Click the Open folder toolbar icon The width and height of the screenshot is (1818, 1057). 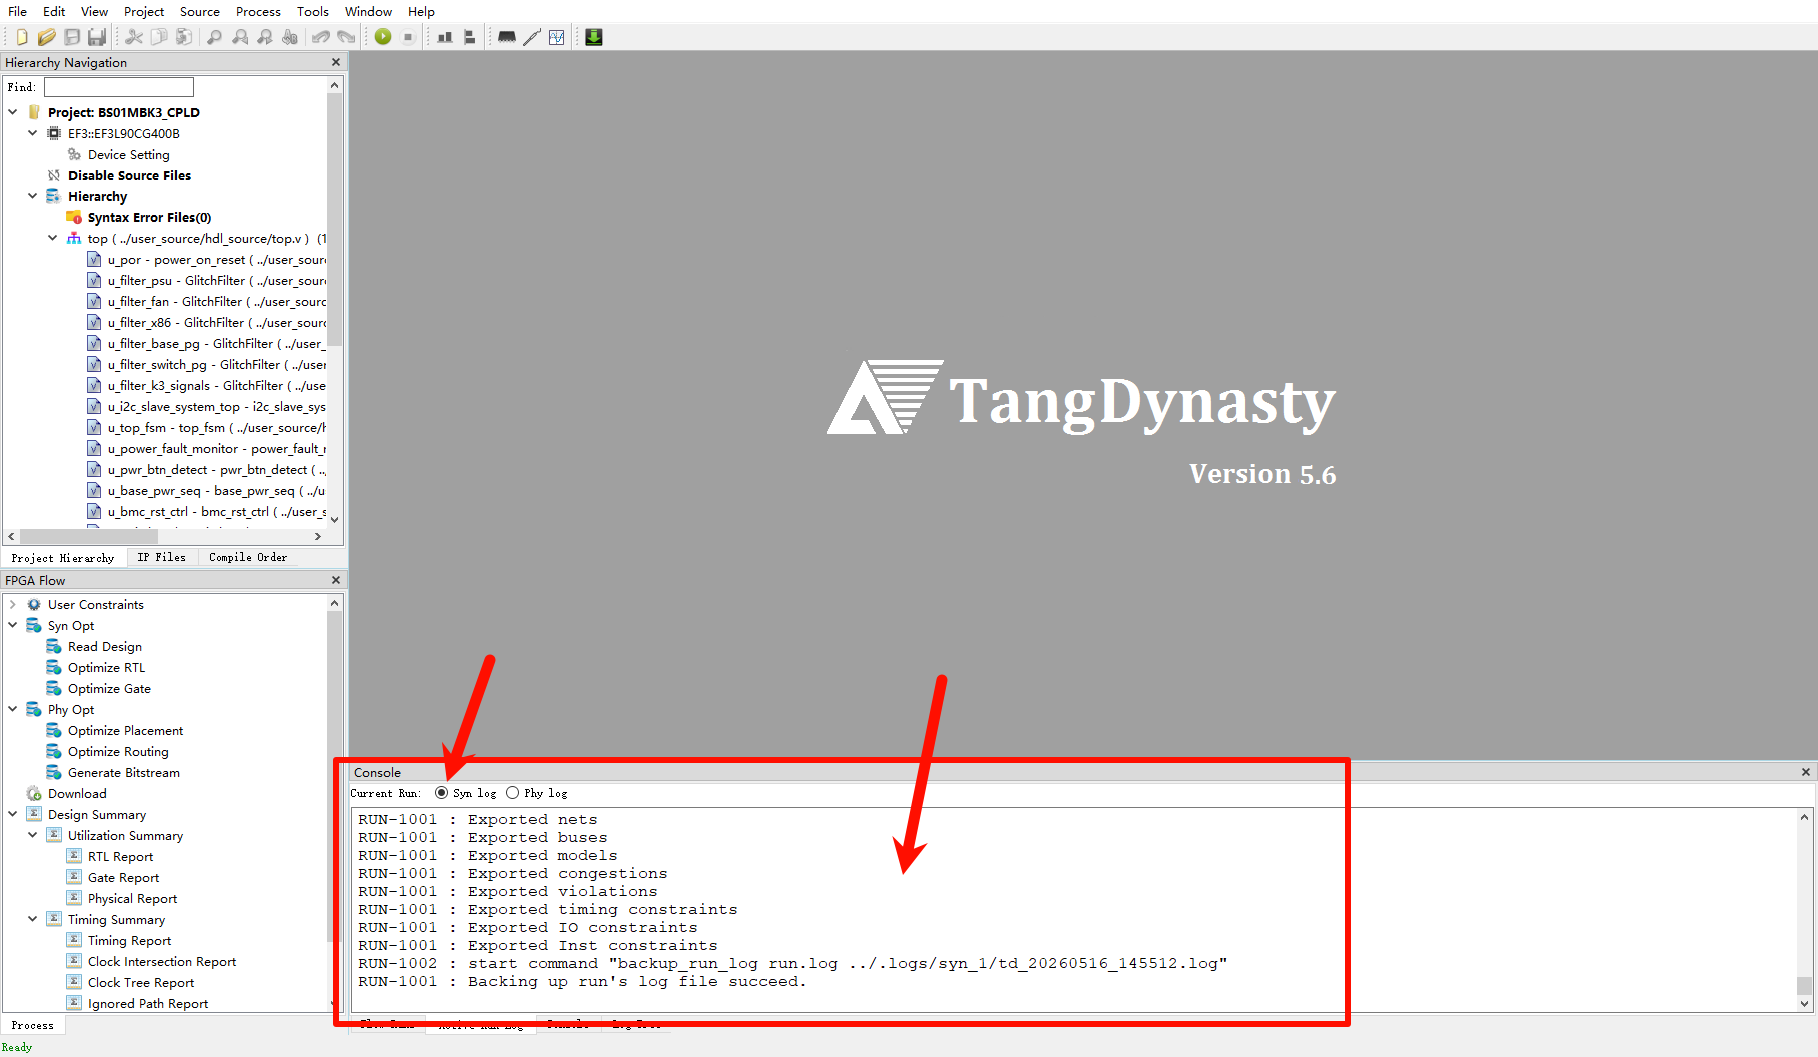tap(46, 37)
